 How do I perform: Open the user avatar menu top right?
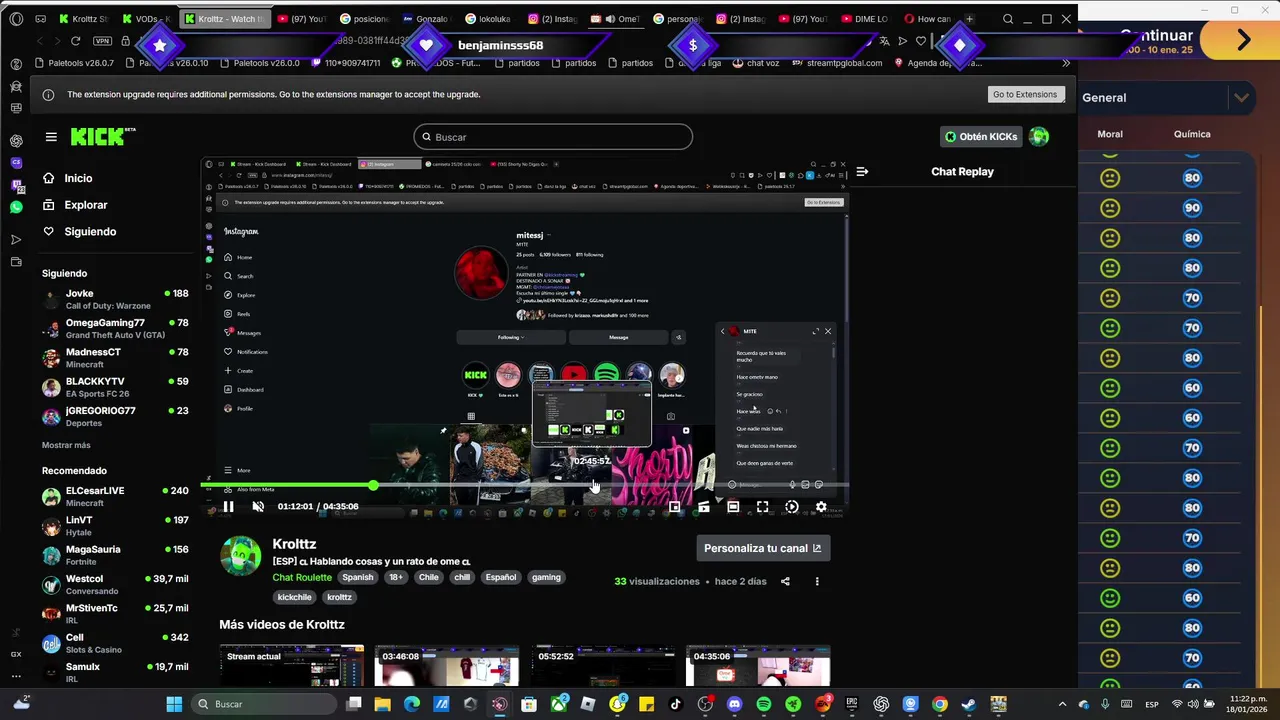pyautogui.click(x=1039, y=137)
